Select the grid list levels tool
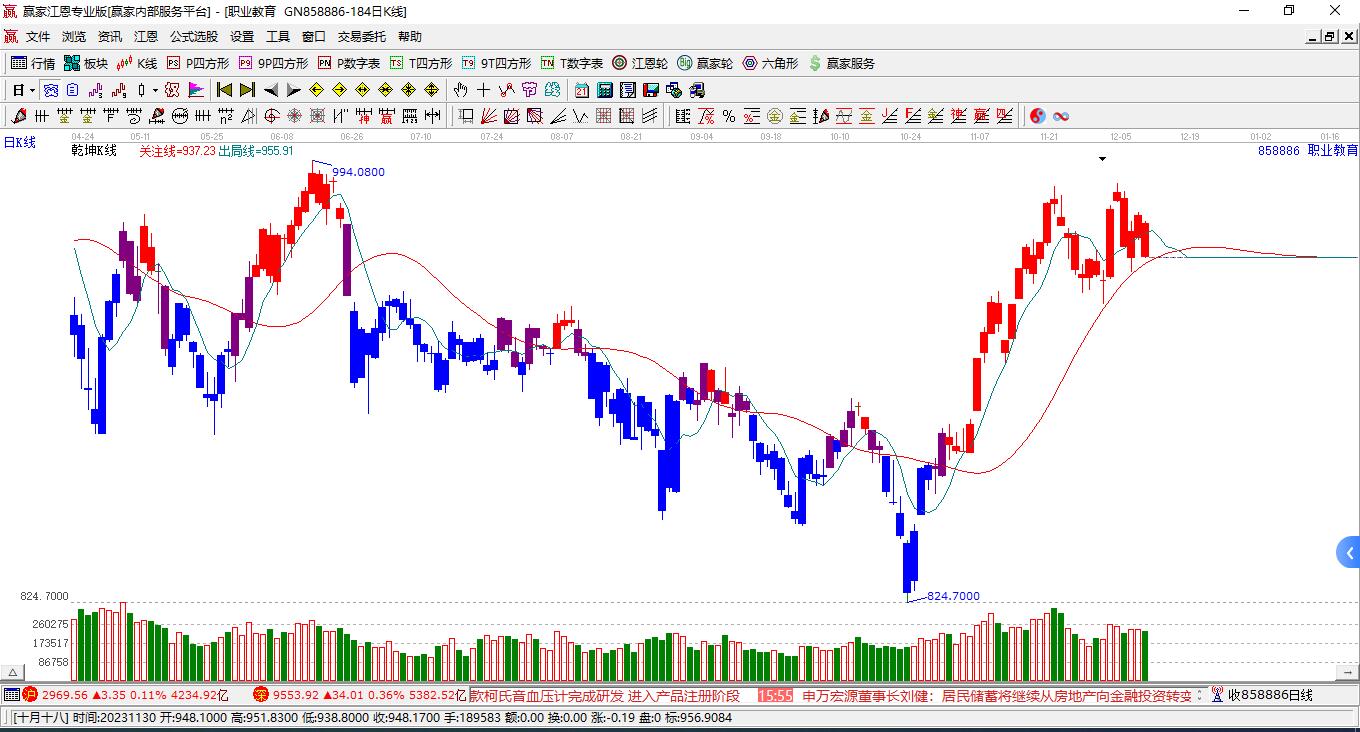 tap(682, 116)
